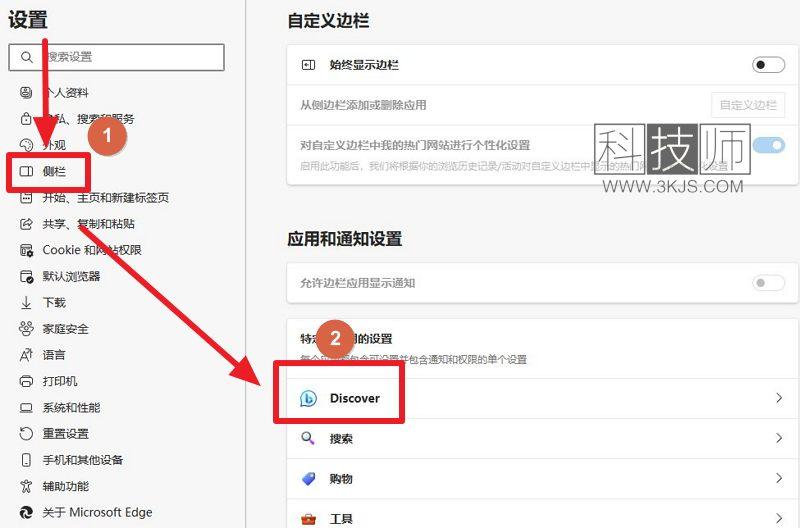Click the start page icon for 开始、主页和新建标签页

click(x=26, y=197)
